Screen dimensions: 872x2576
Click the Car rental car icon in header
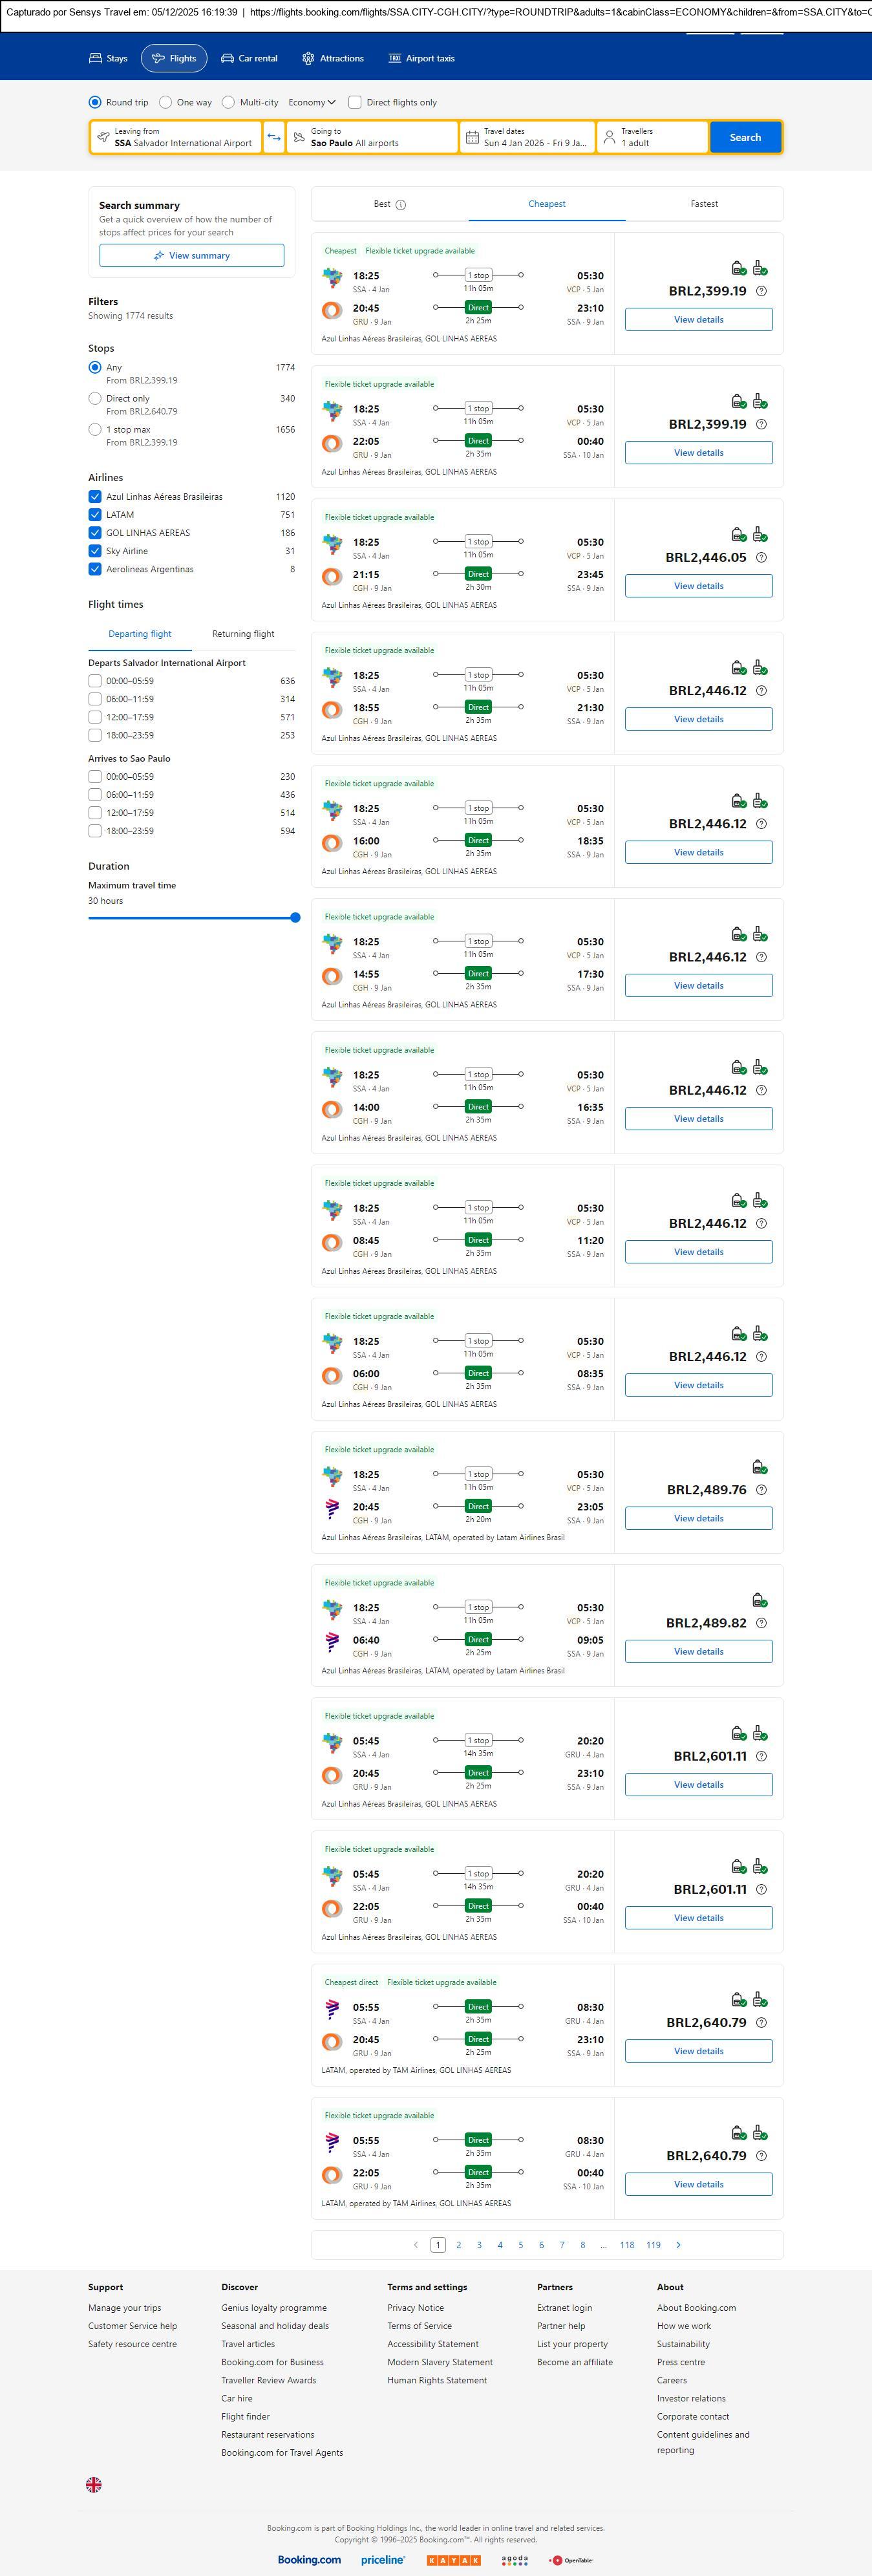pos(228,59)
